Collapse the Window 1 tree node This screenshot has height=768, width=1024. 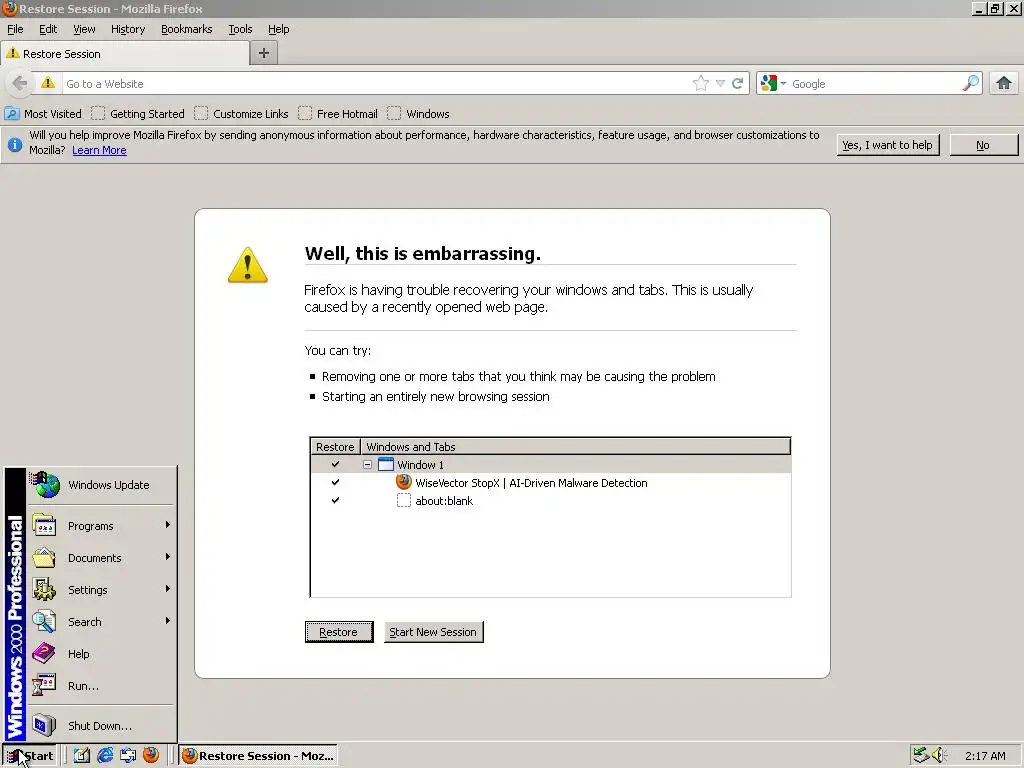(x=368, y=464)
